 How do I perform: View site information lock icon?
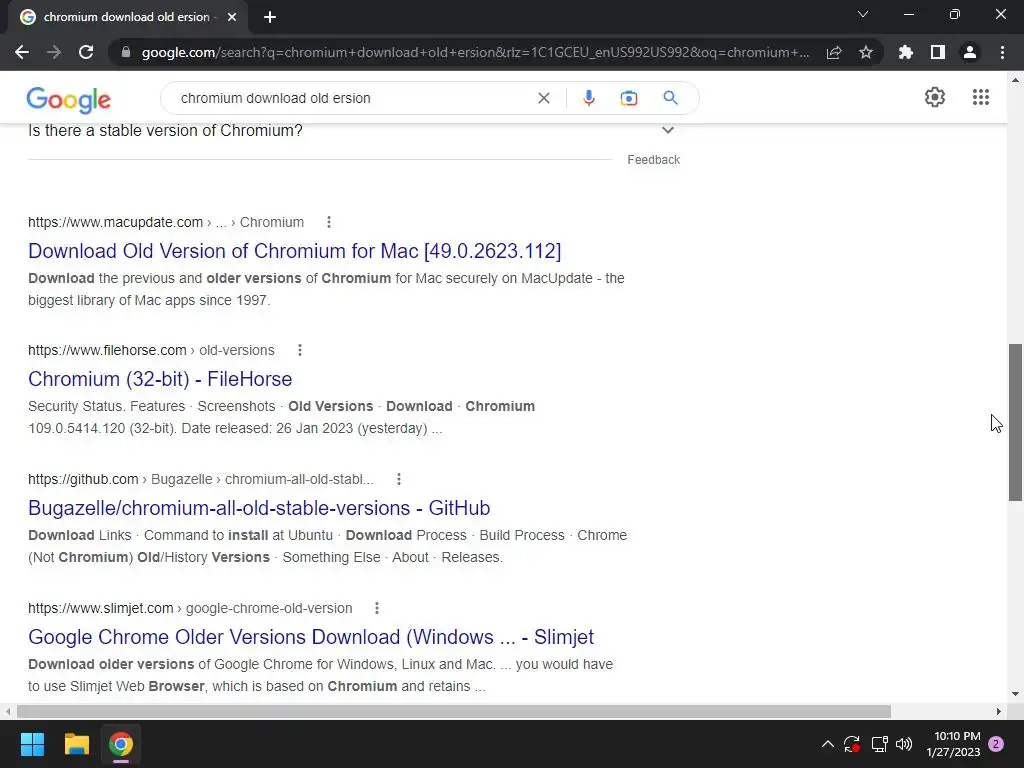(126, 52)
